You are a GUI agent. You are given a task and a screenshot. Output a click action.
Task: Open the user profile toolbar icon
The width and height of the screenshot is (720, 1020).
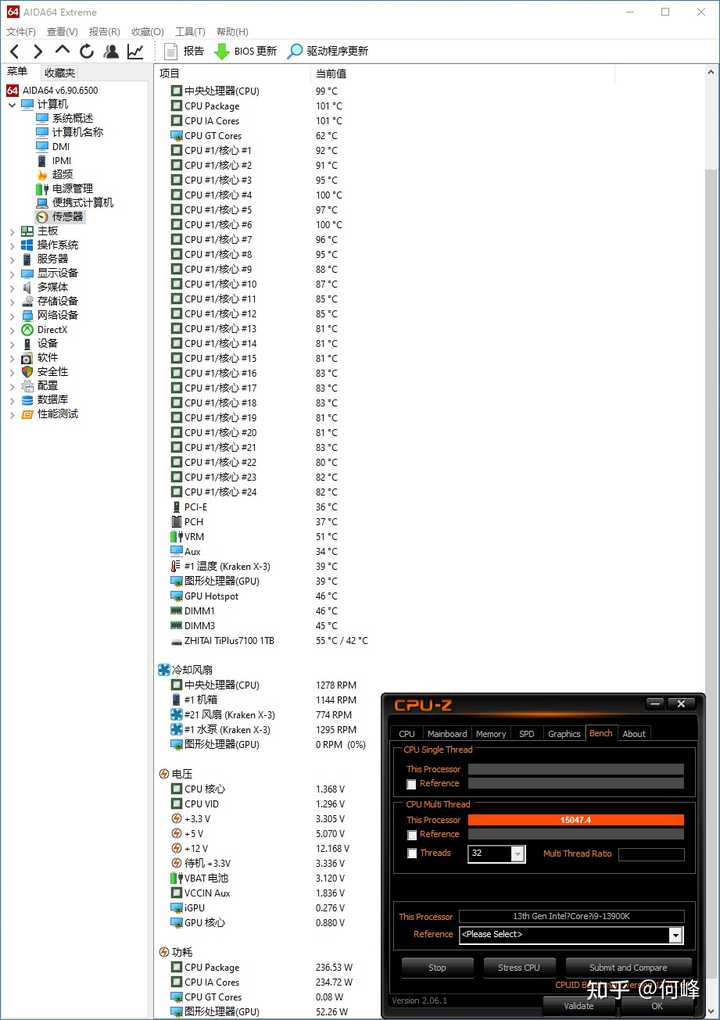click(111, 51)
